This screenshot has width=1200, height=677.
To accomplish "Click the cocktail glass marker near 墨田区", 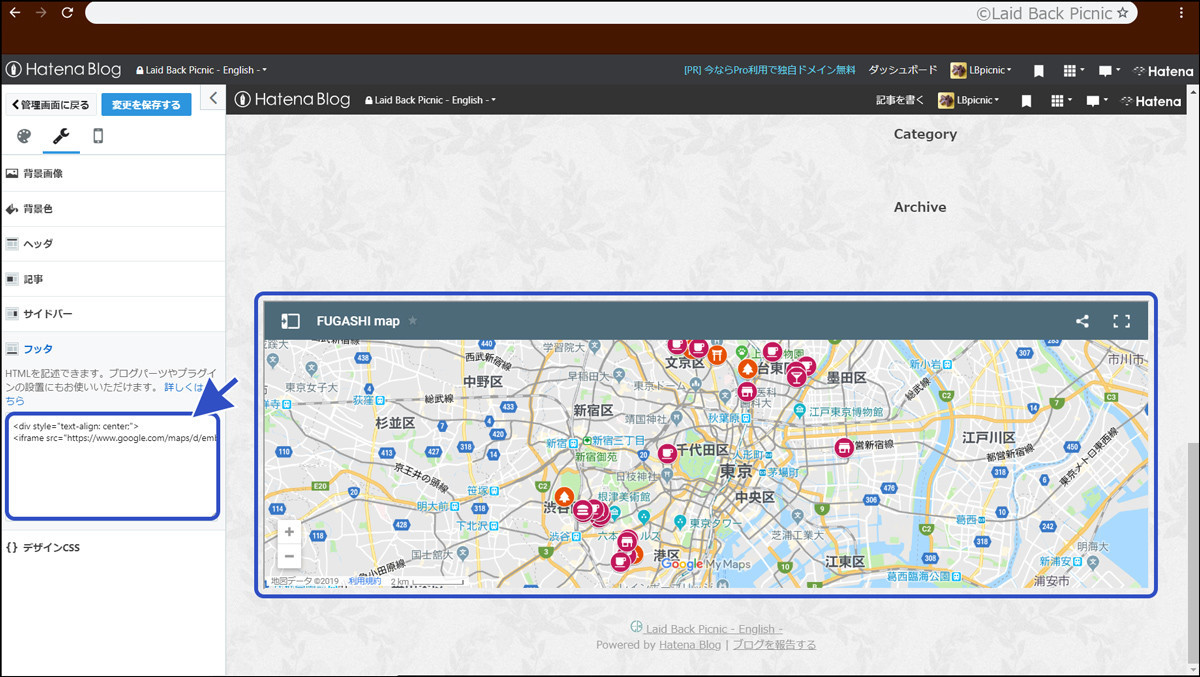I will 795,377.
